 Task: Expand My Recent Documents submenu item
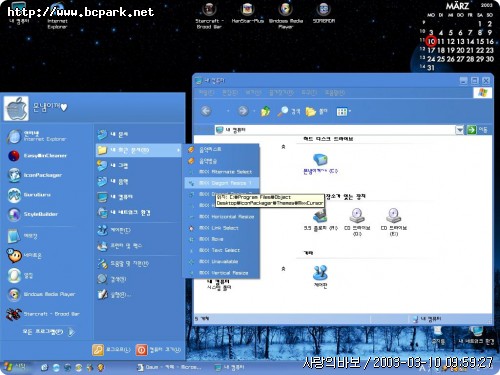pyautogui.click(x=139, y=150)
